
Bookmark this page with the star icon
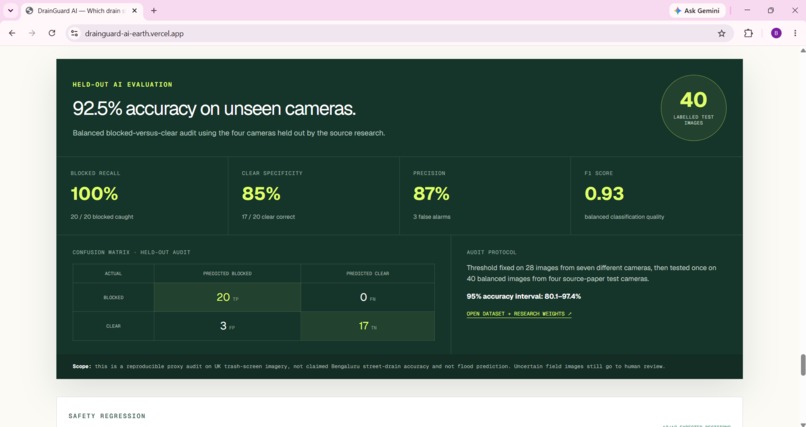[x=721, y=33]
